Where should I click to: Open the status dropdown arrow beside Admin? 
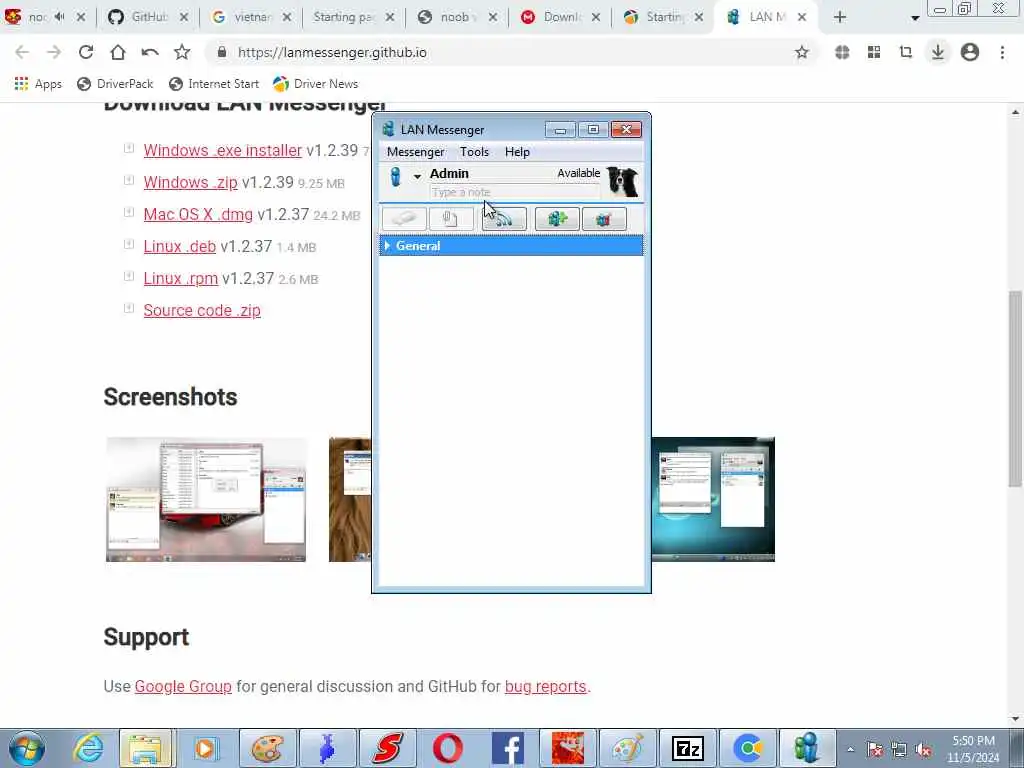tap(417, 176)
